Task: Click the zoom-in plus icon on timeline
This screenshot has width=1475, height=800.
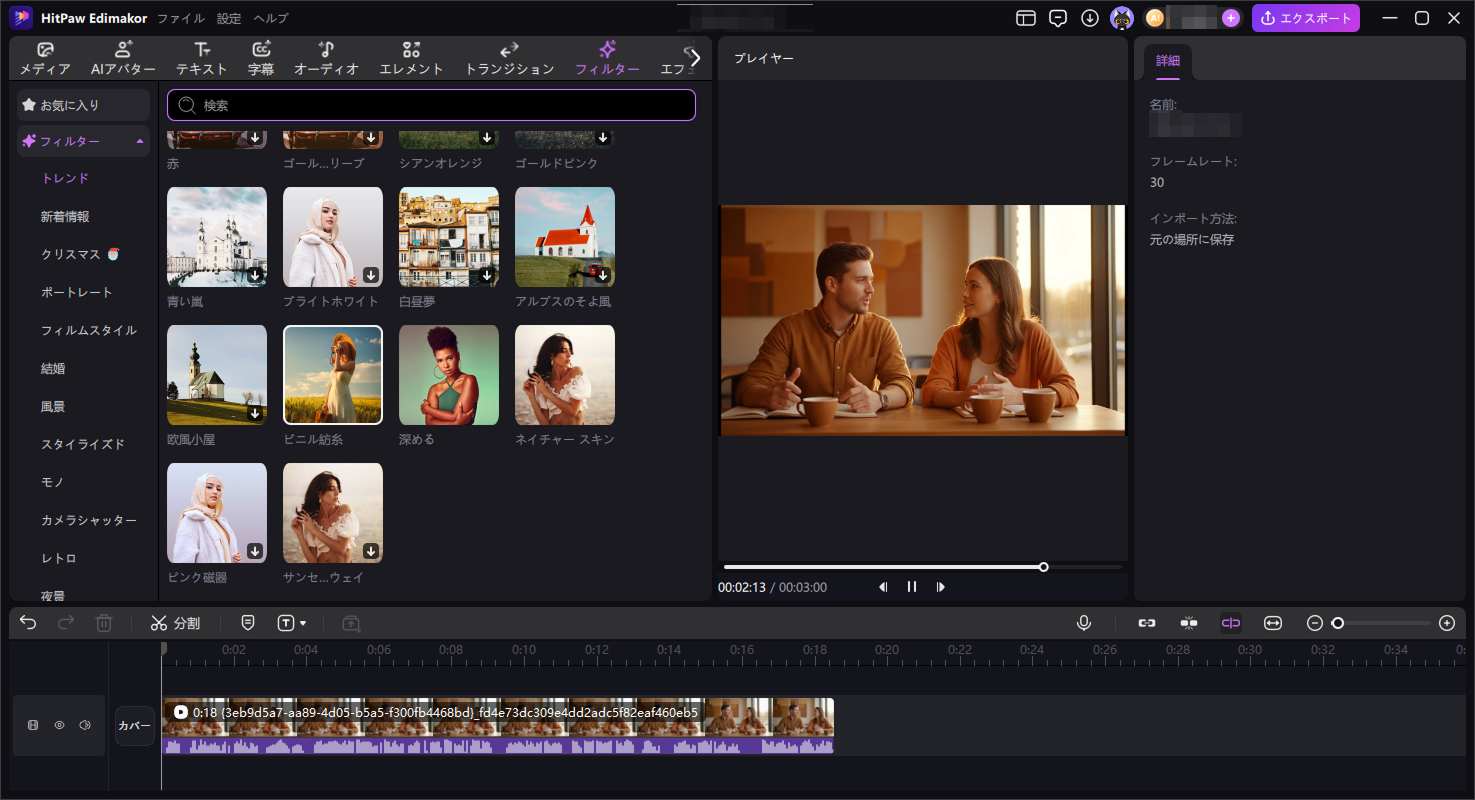Action: (1446, 623)
